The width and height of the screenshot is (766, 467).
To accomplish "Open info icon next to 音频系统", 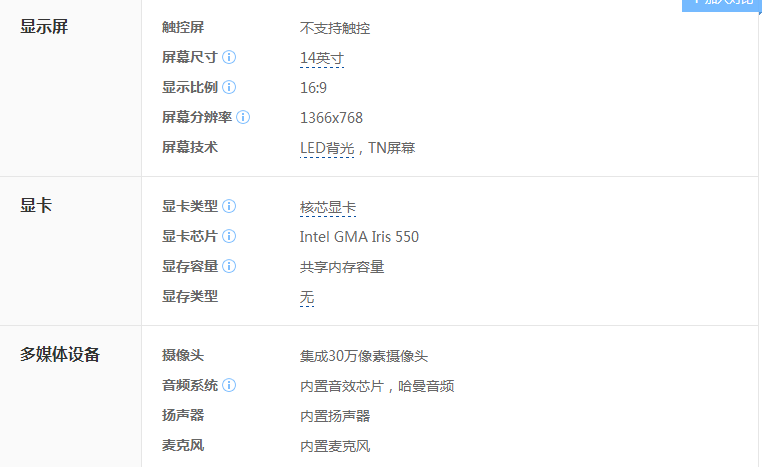I will (229, 385).
